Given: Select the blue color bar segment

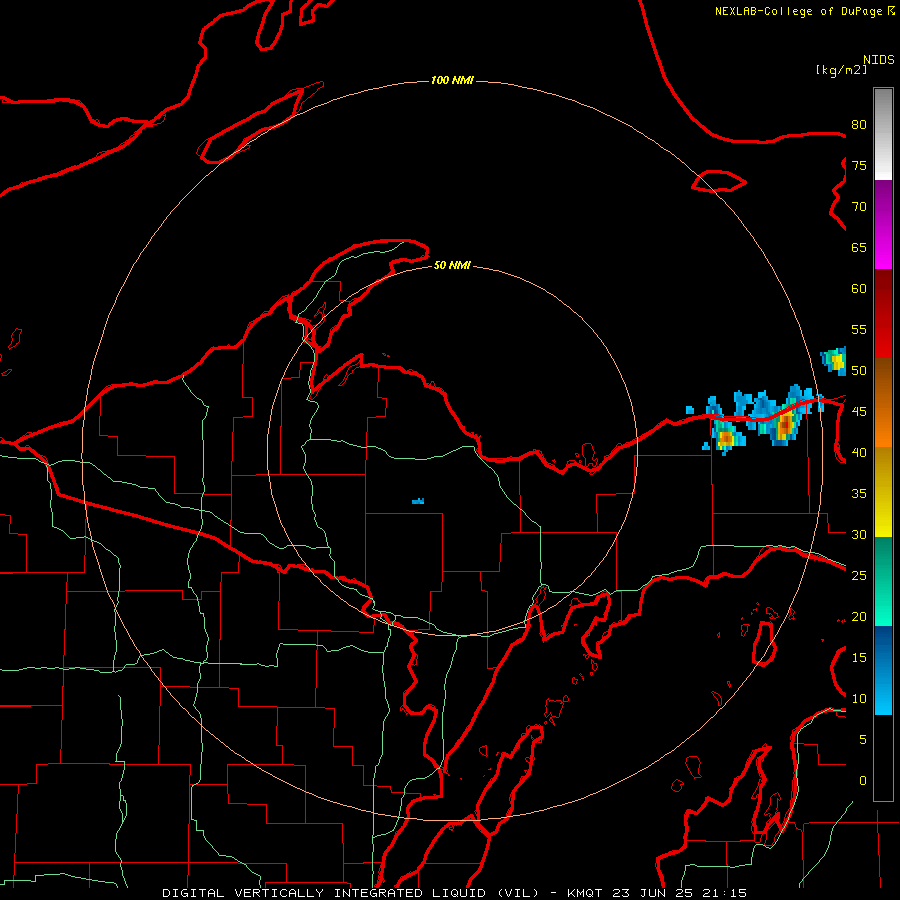Looking at the screenshot, I should tap(883, 670).
